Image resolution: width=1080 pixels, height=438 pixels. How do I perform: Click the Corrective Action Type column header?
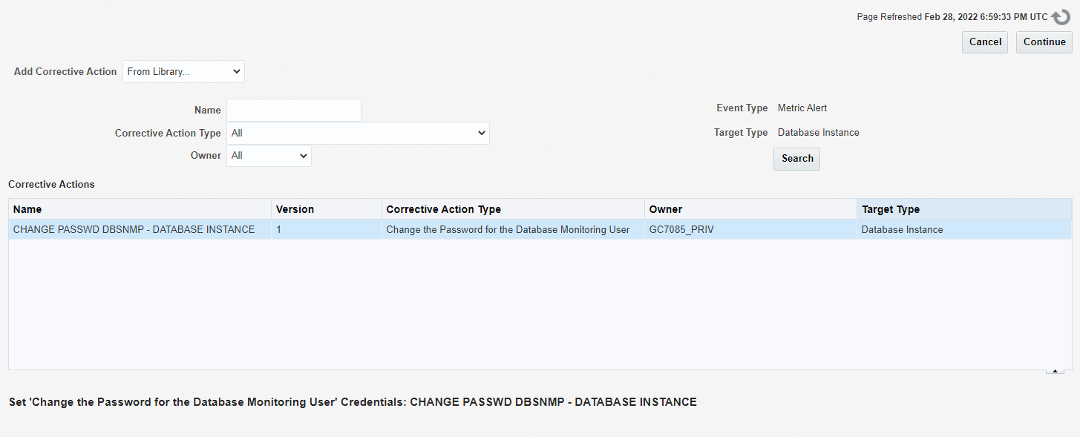tap(443, 210)
